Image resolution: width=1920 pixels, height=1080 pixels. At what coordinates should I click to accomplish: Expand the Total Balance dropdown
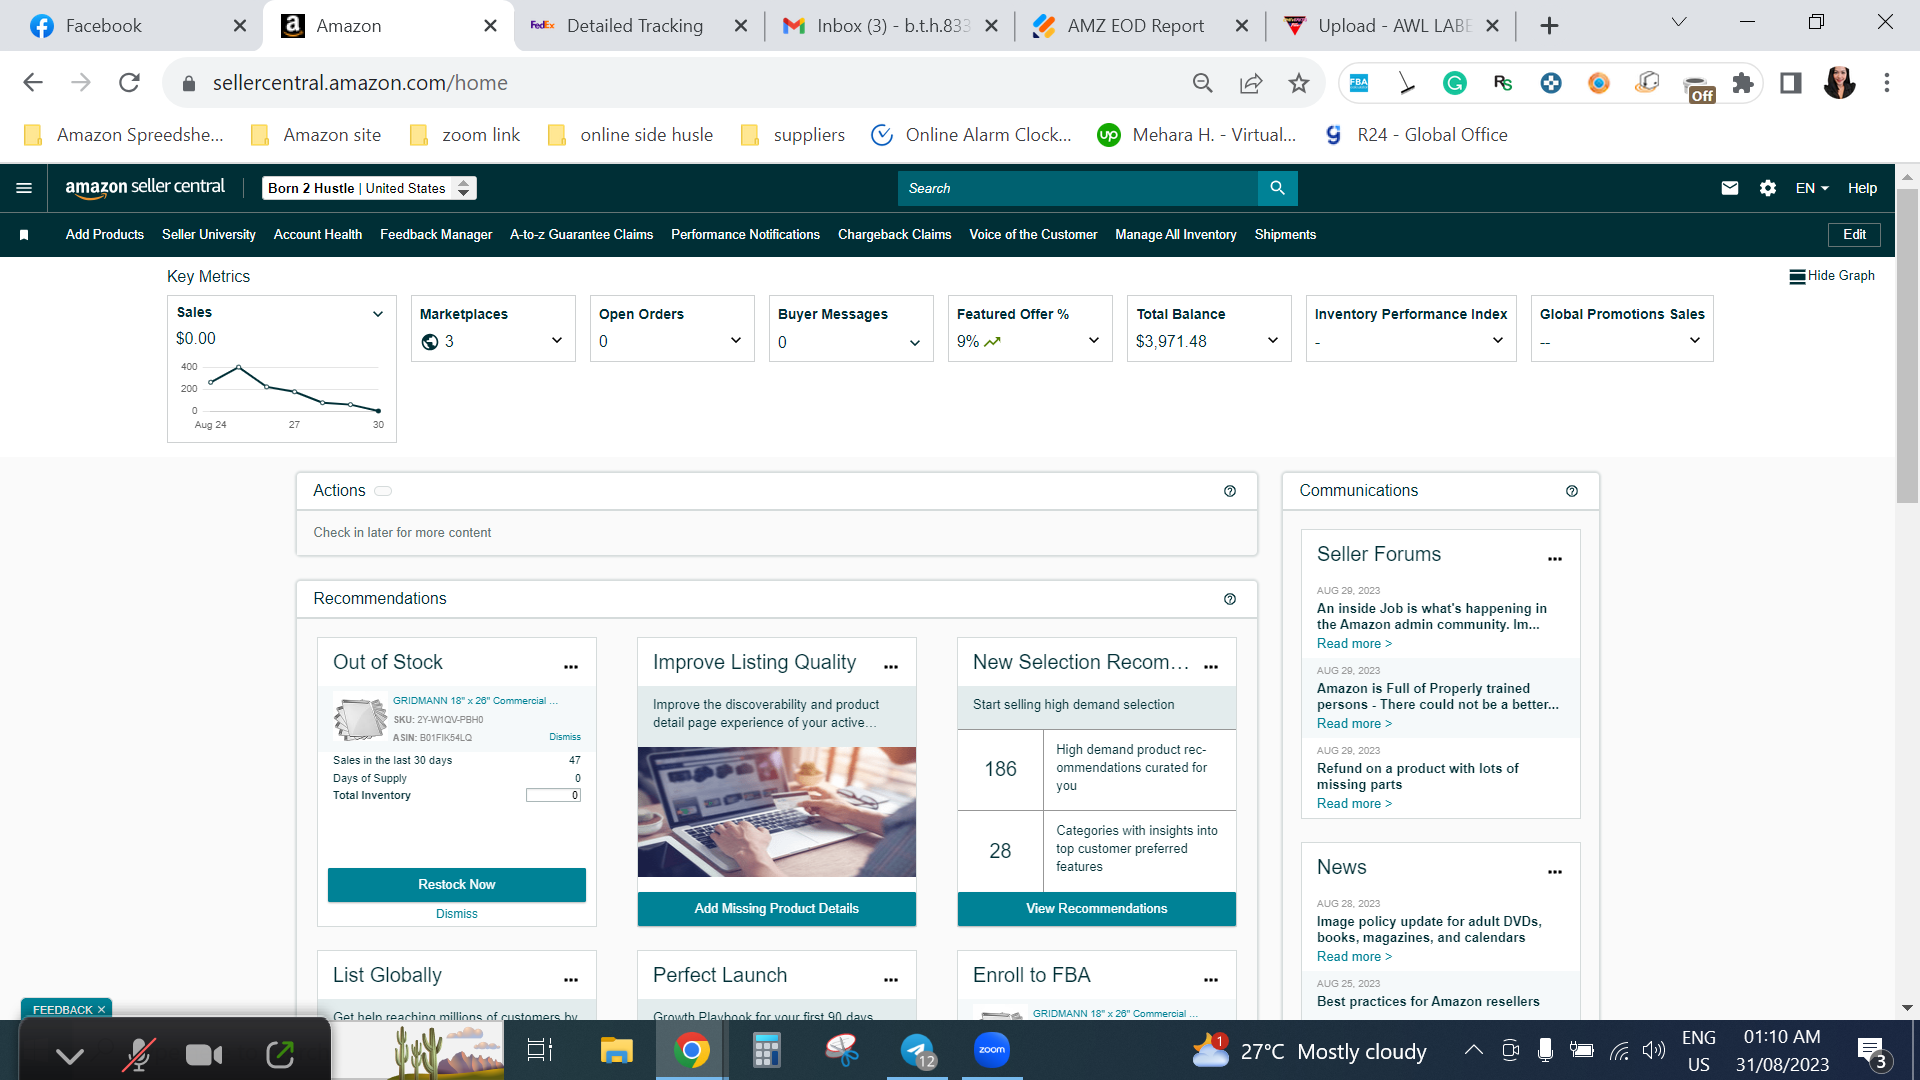(1273, 341)
